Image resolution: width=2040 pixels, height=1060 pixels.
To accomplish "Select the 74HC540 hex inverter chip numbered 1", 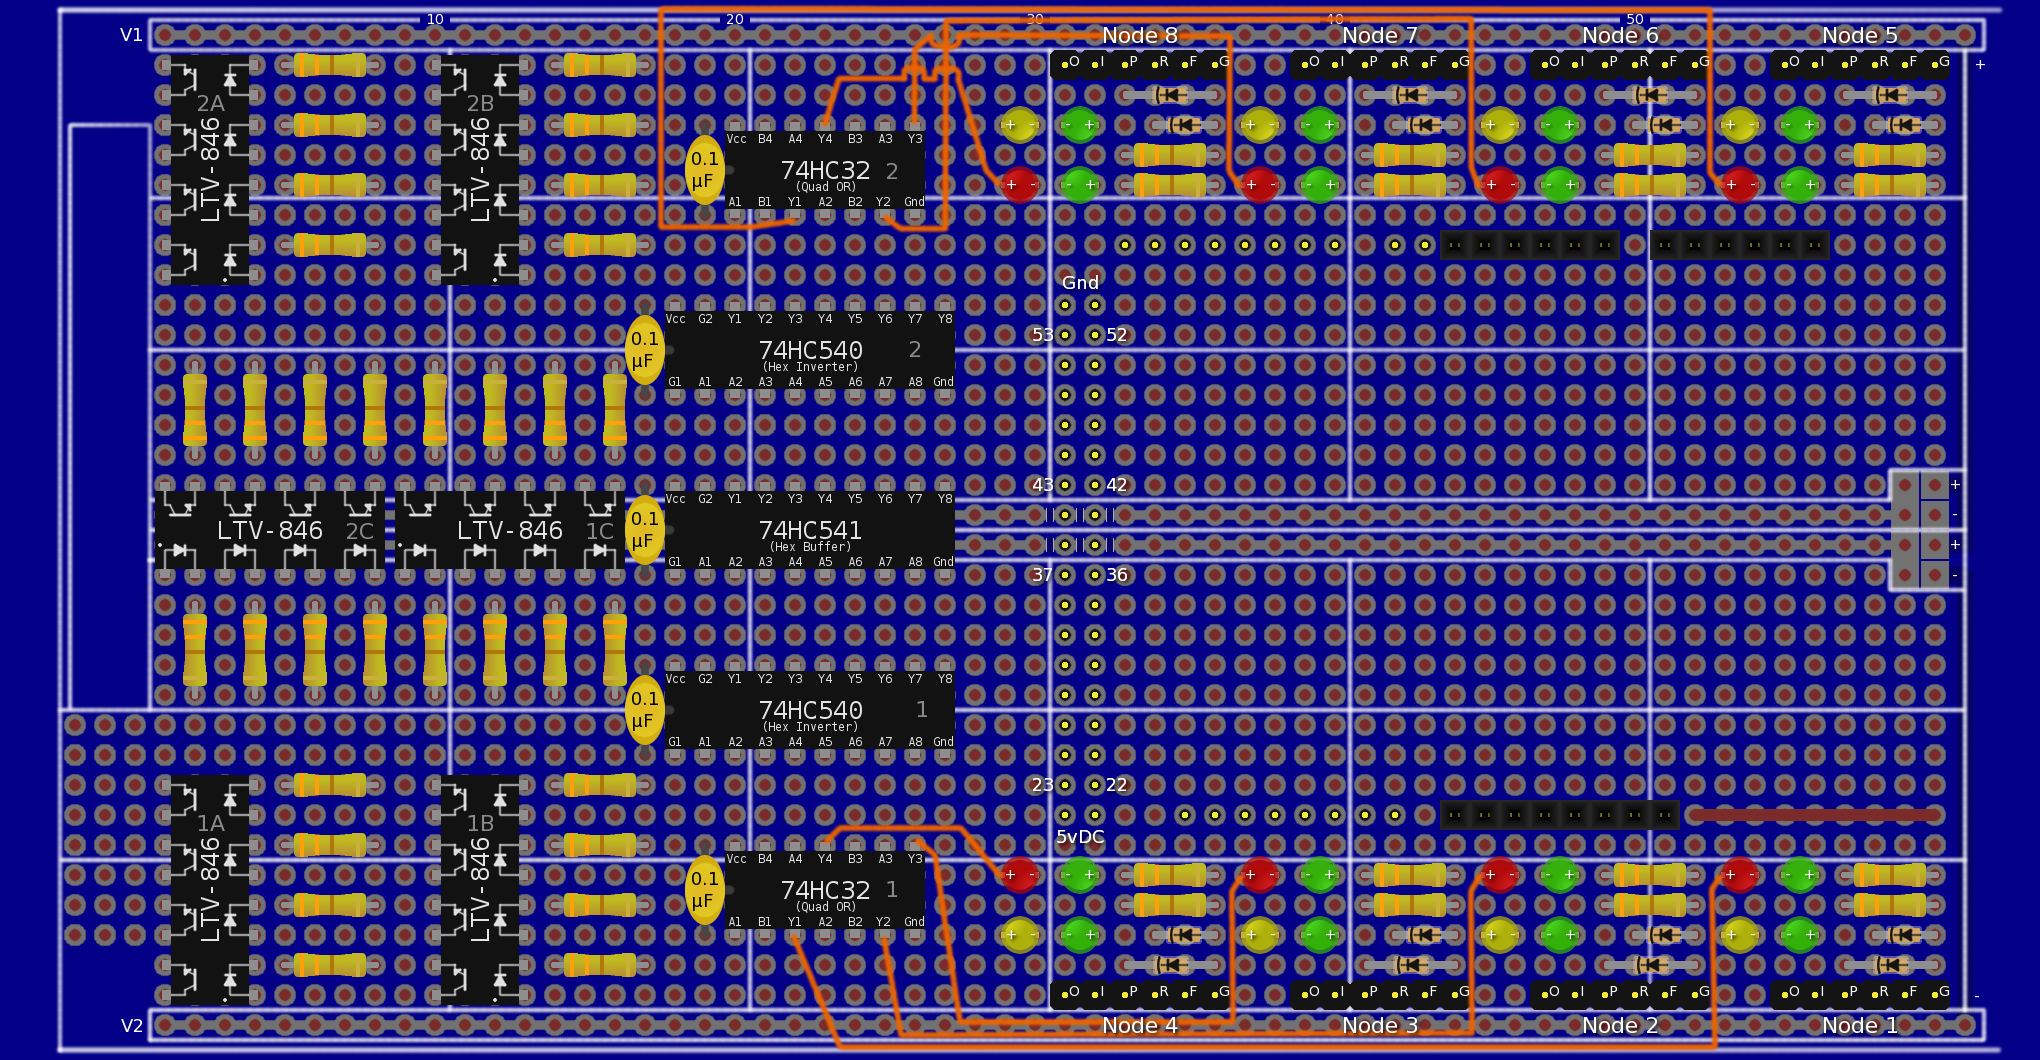I will [x=810, y=710].
